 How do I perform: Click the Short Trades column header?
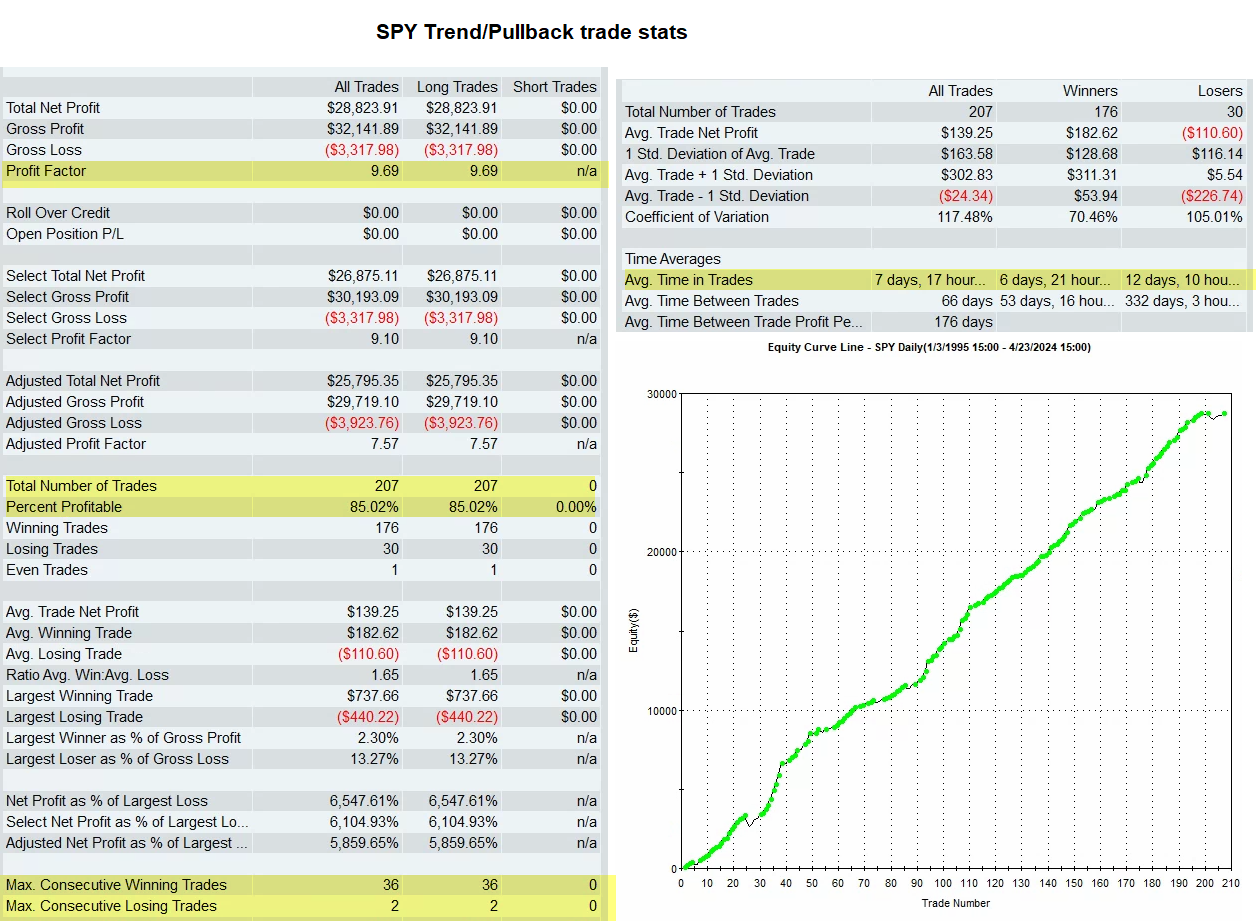(554, 87)
